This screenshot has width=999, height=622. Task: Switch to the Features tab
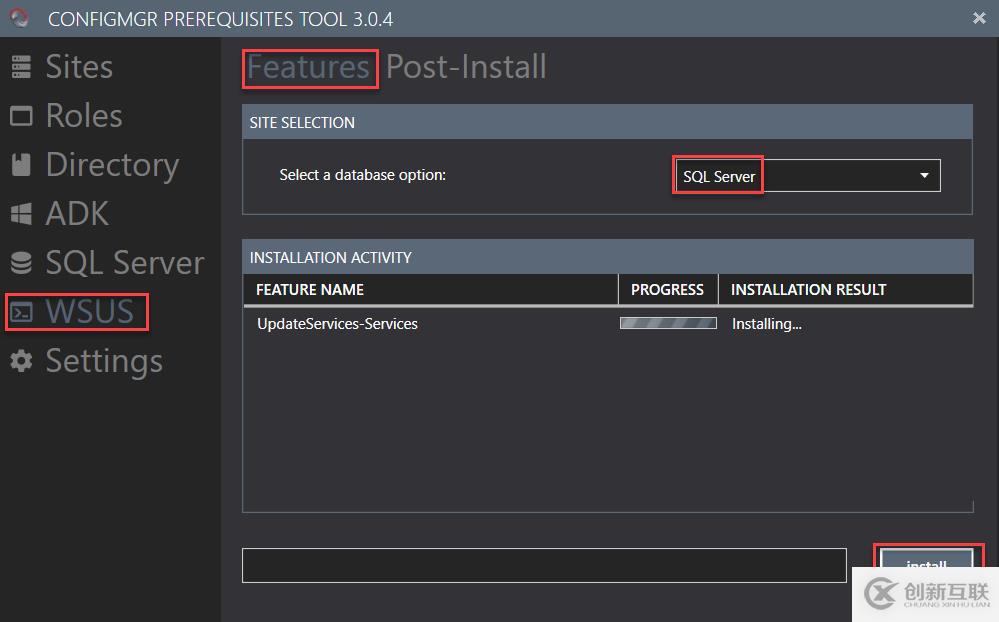click(x=308, y=67)
